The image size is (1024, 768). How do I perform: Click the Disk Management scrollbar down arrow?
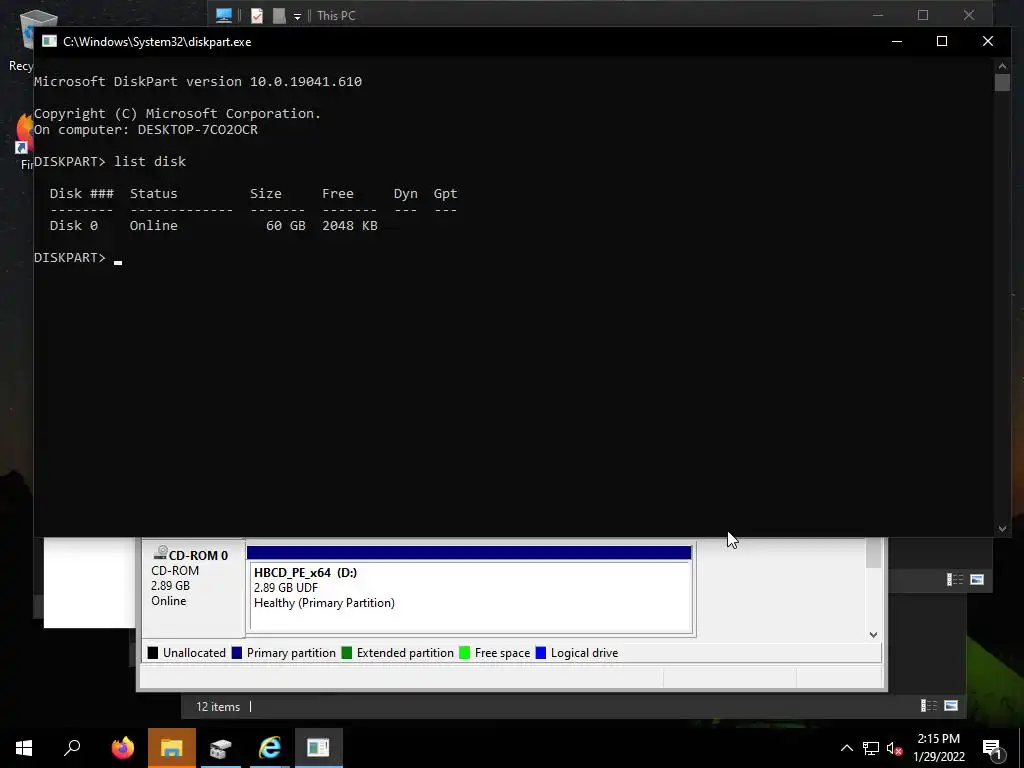coord(873,635)
